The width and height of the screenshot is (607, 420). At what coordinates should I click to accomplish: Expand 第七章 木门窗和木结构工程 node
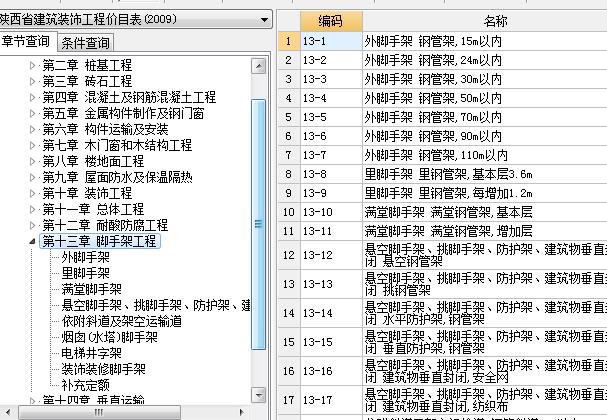coord(33,146)
